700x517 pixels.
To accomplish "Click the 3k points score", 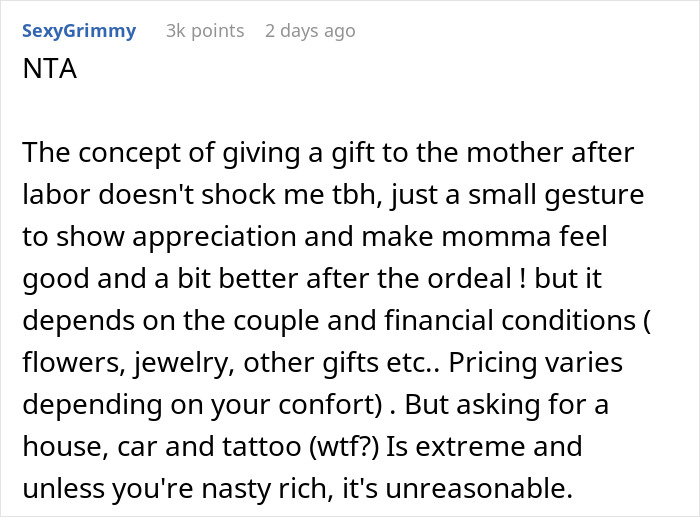I will click(x=205, y=31).
